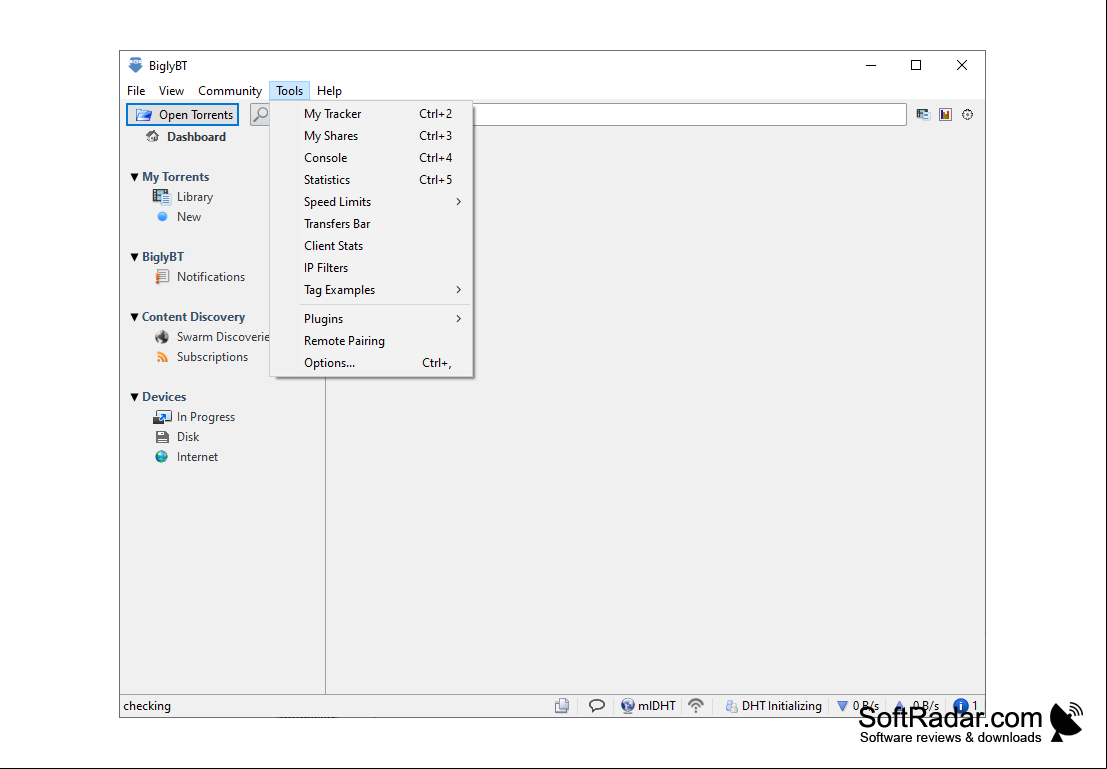The width and height of the screenshot is (1107, 769).
Task: Collapse the Content Discovery section
Action: click(x=134, y=317)
